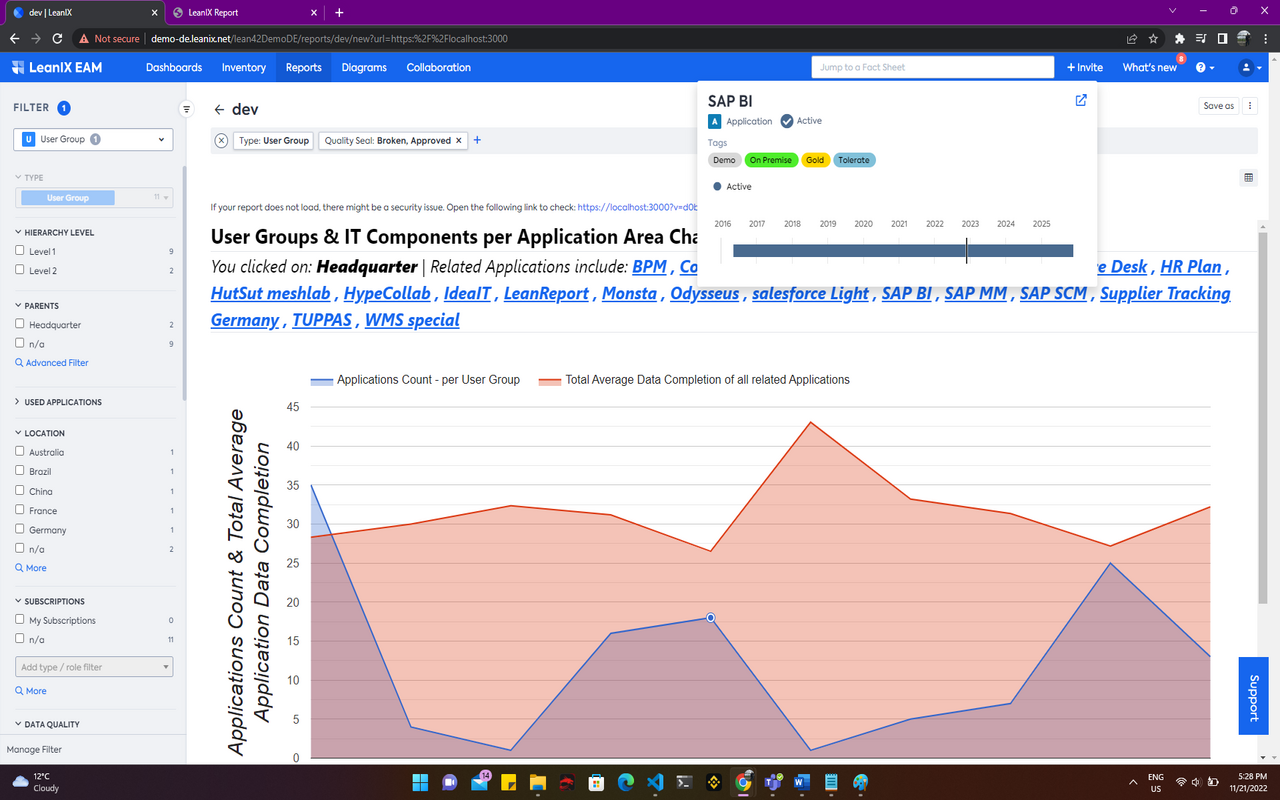This screenshot has width=1280, height=800.
Task: Open a new Chrome tab
Action: 339,12
